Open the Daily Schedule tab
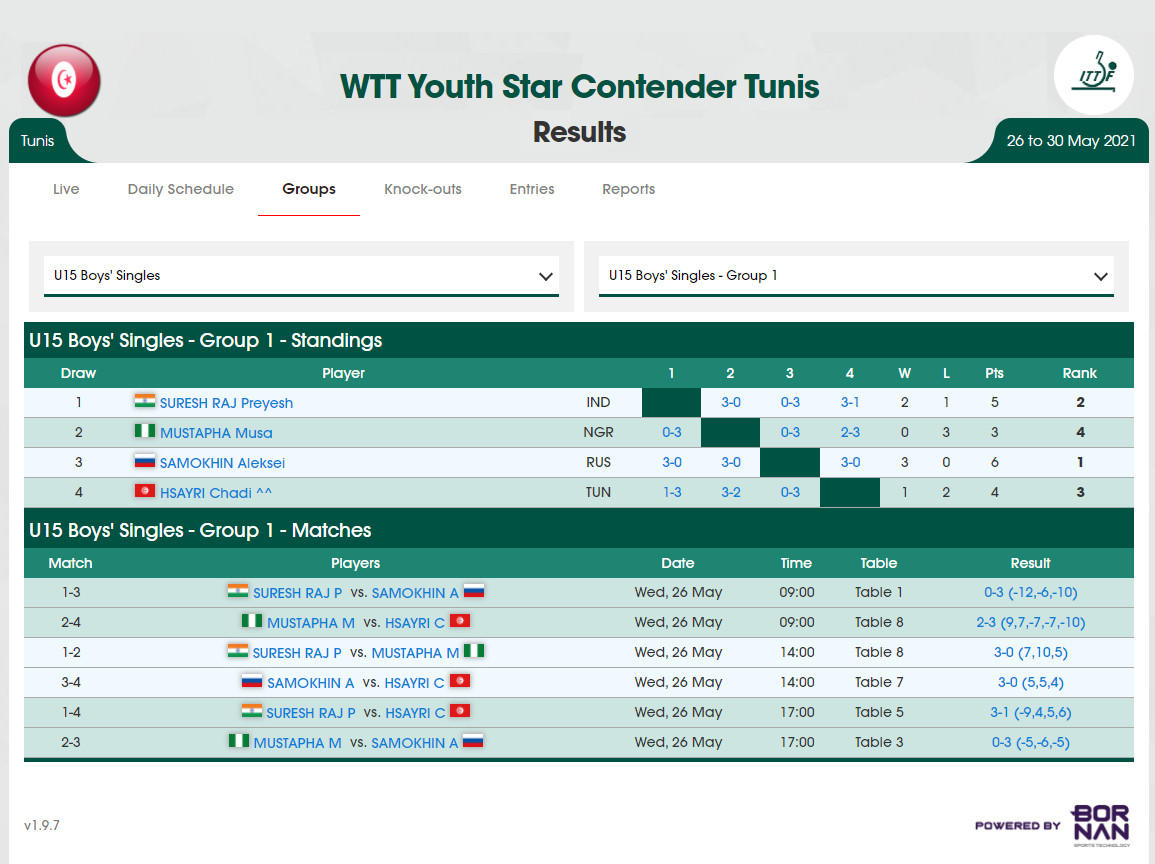 tap(180, 189)
